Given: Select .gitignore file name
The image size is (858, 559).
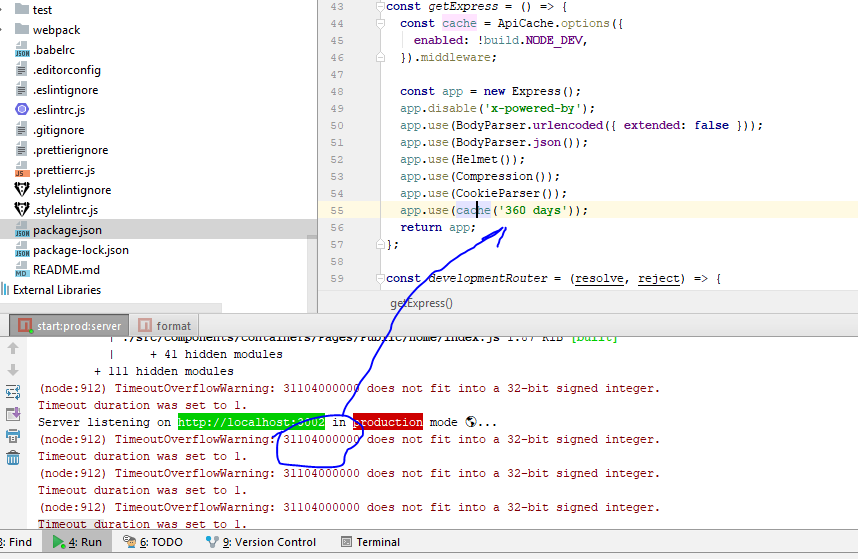Looking at the screenshot, I should [59, 130].
